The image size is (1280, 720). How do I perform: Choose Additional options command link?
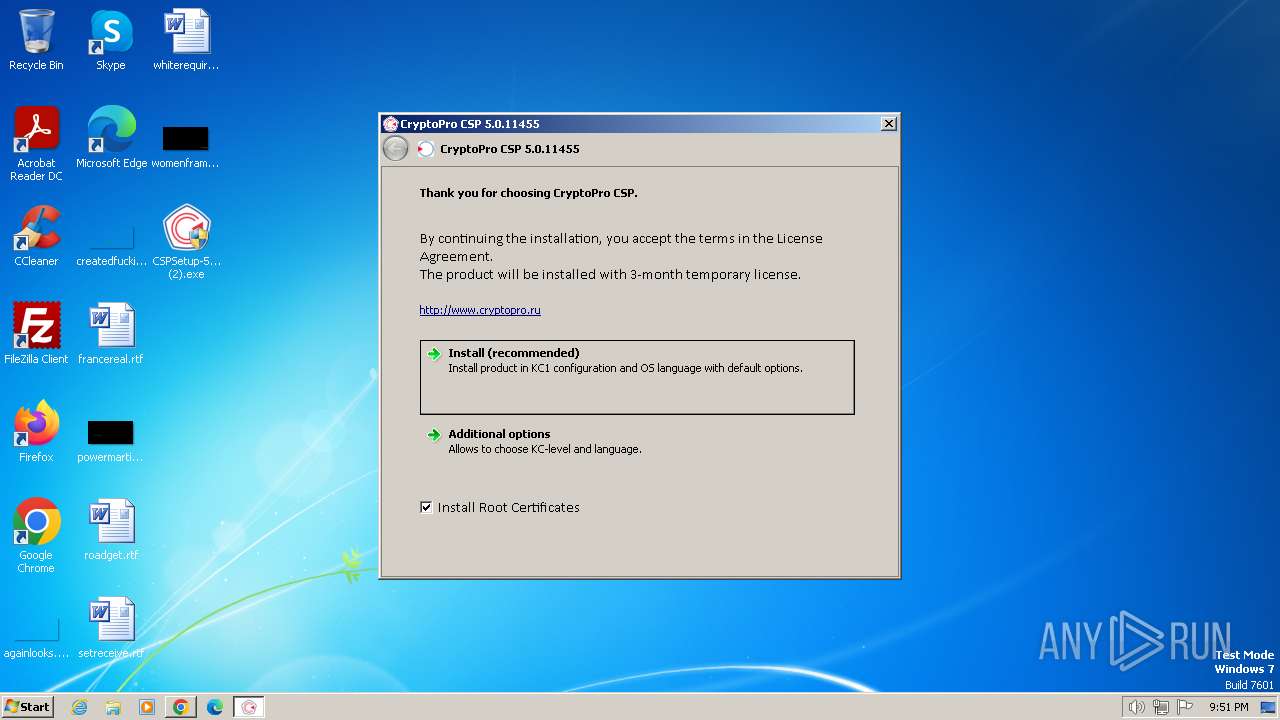pos(637,441)
